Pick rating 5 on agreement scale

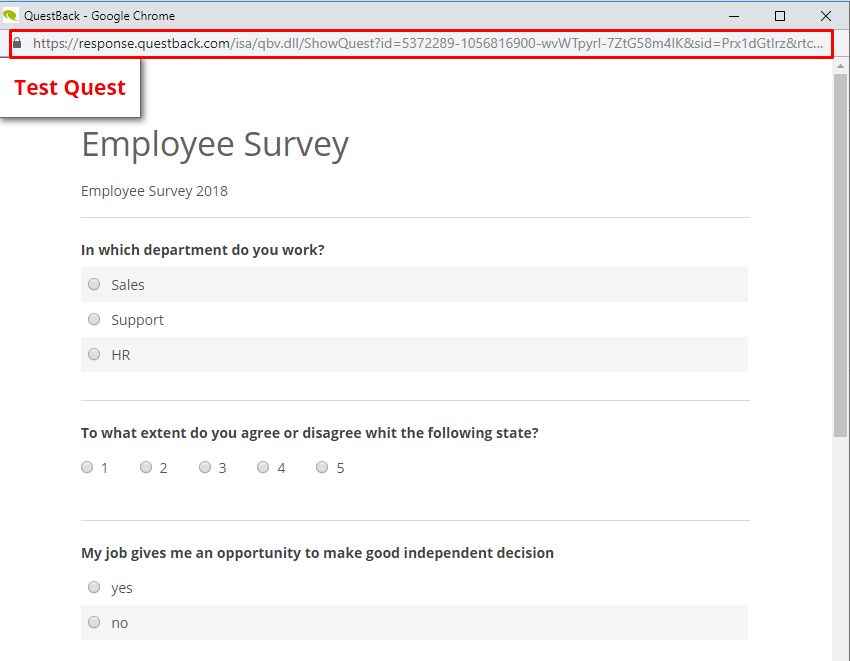322,467
